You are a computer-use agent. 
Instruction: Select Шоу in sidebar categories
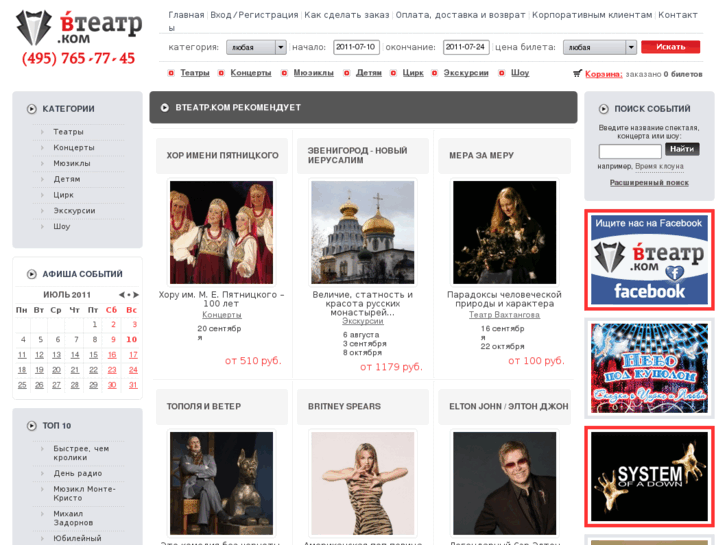pos(62,226)
